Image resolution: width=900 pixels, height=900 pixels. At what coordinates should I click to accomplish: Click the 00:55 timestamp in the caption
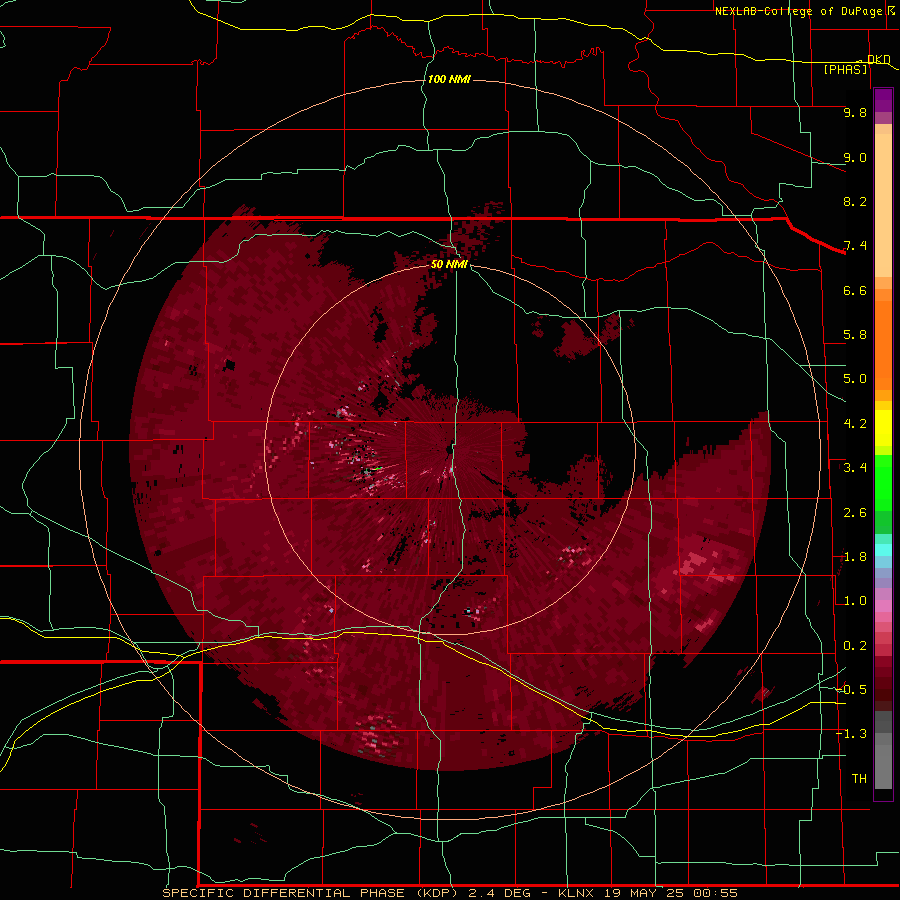click(716, 893)
